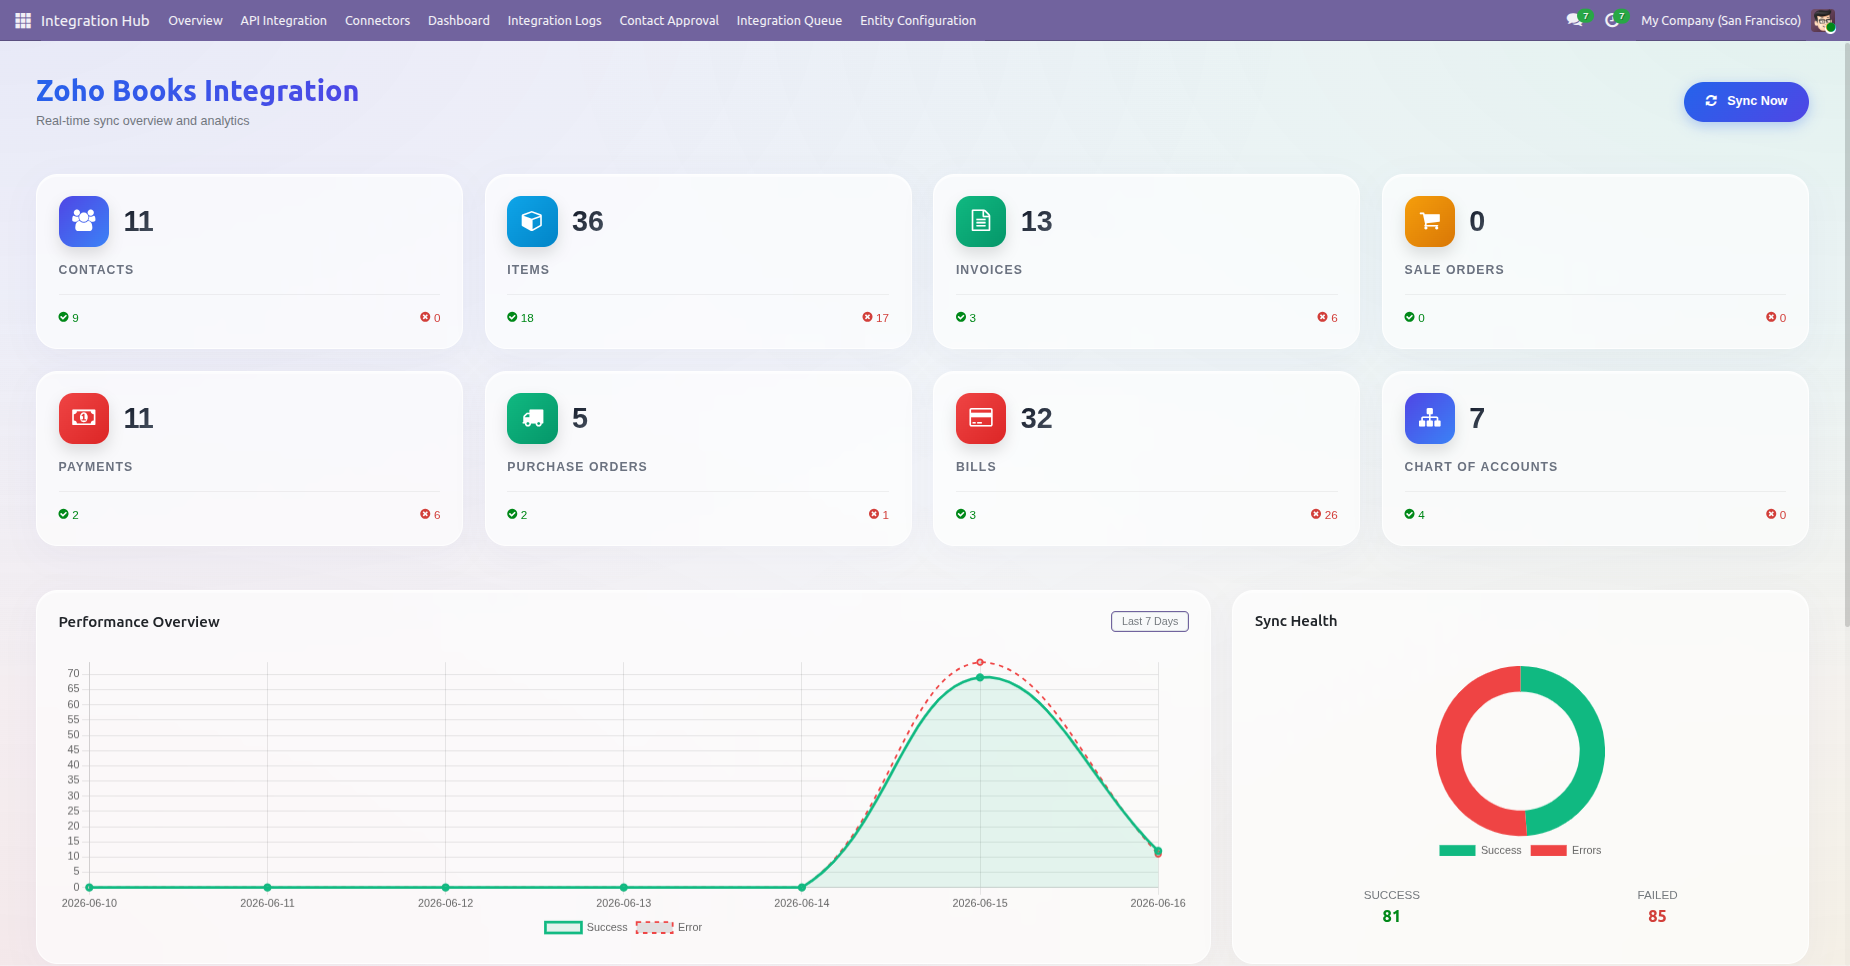This screenshot has width=1850, height=966.
Task: Click the Chart of Accounts hierarchy icon
Action: [x=1430, y=418]
